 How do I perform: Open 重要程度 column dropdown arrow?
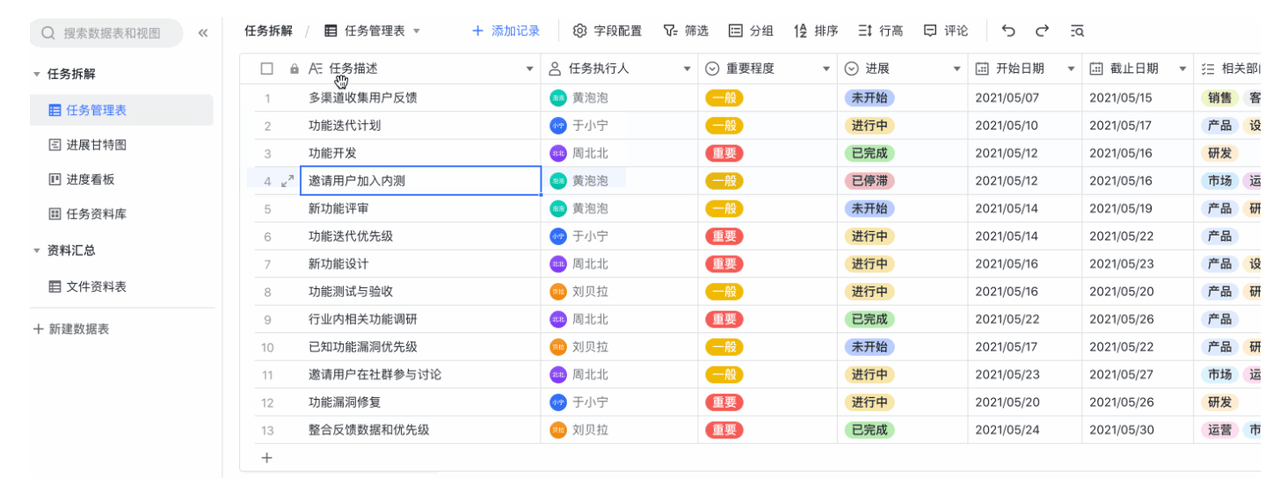coord(826,69)
